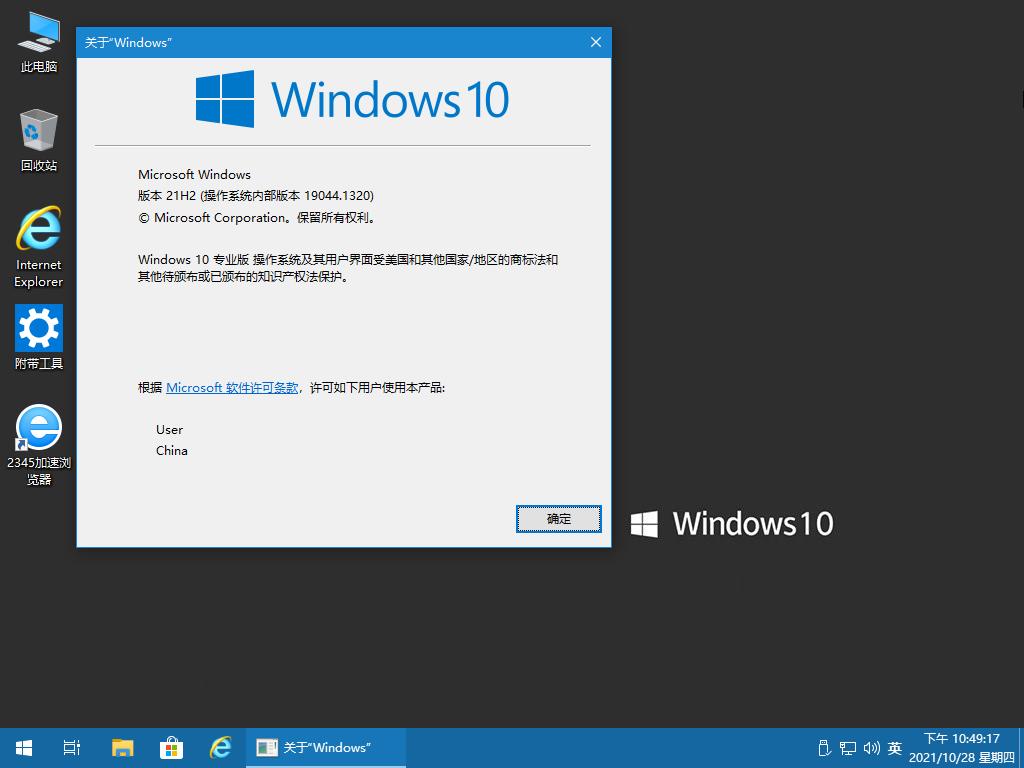Open Task View from the taskbar

[72, 748]
